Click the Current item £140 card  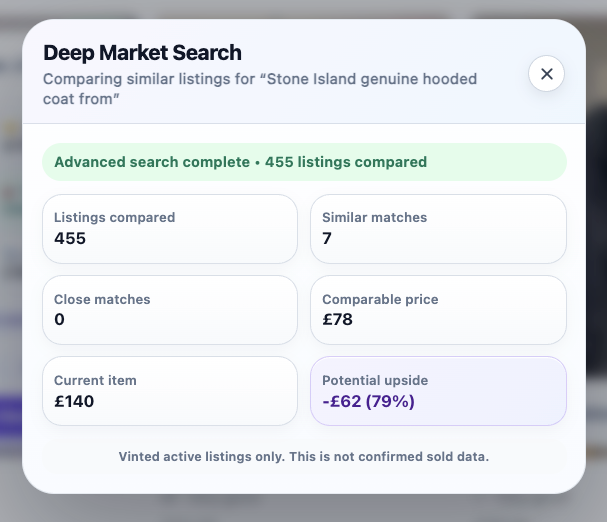point(170,391)
